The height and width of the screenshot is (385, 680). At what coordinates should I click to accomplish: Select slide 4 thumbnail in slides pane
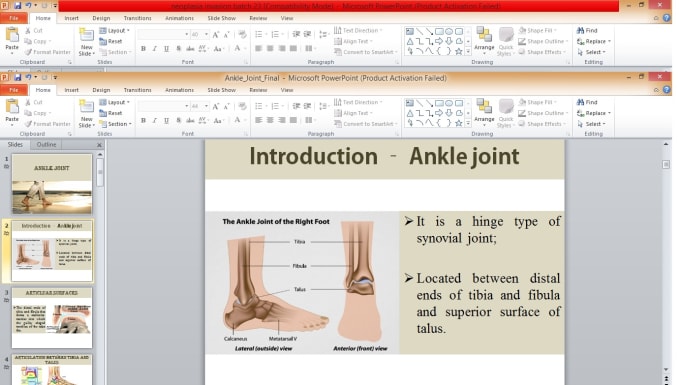(x=52, y=369)
